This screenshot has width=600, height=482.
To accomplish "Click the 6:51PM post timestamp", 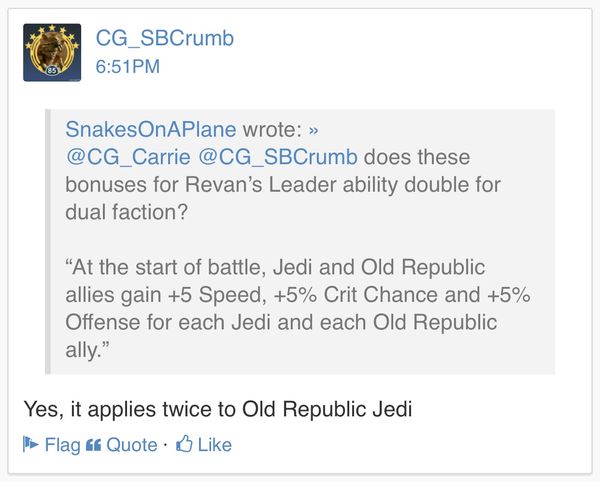I will point(127,68).
